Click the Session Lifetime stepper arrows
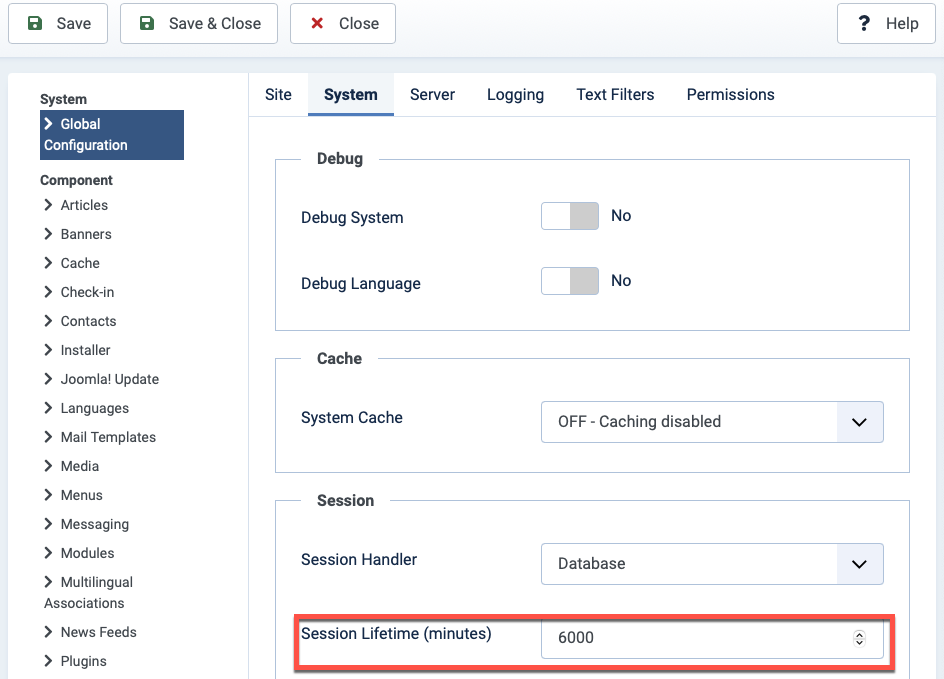 859,638
